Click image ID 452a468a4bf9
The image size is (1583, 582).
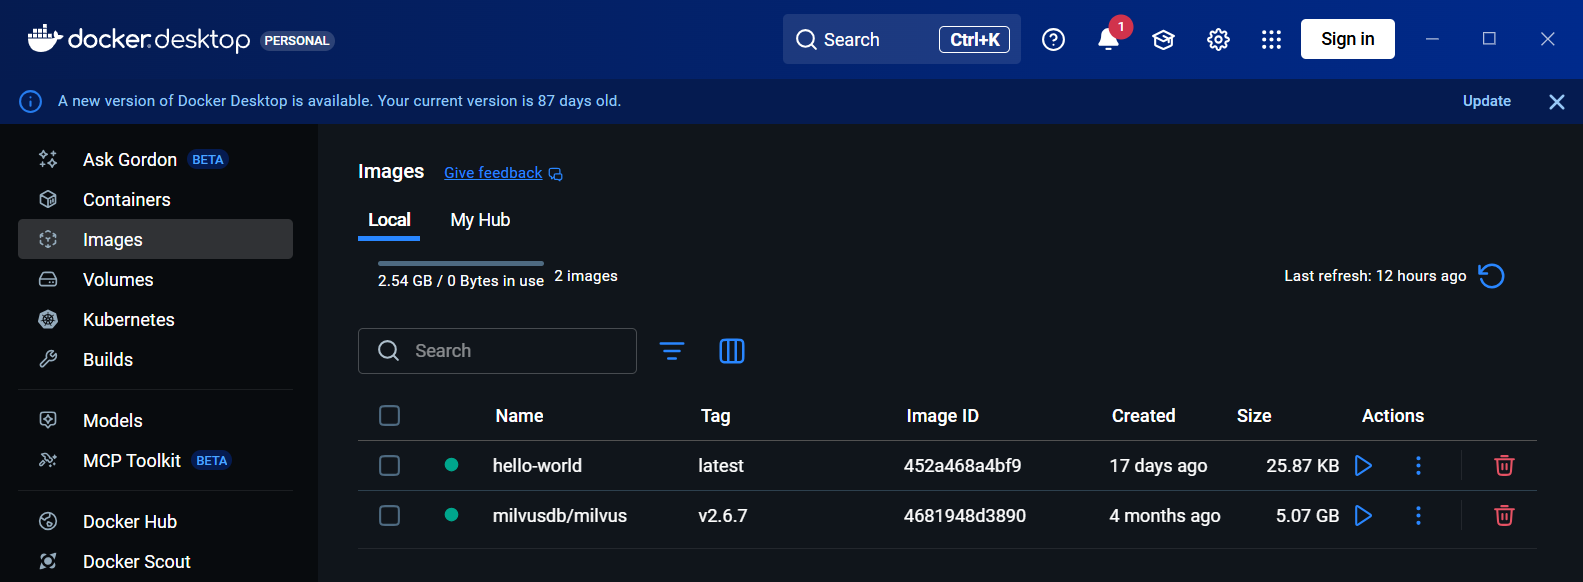962,466
